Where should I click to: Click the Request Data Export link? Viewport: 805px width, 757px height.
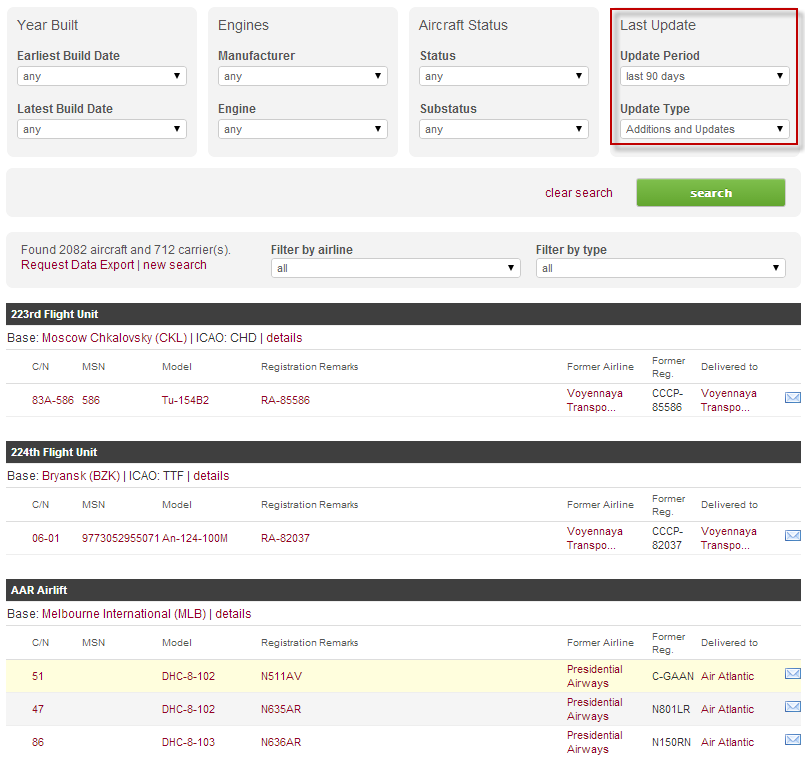(x=78, y=265)
